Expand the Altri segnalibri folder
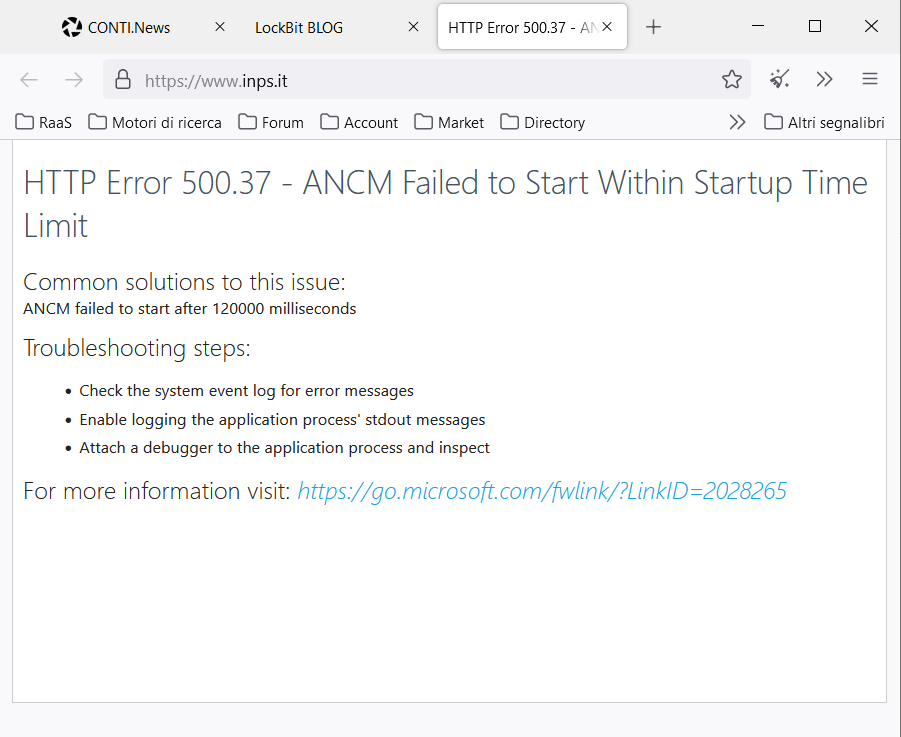Image resolution: width=901 pixels, height=737 pixels. pyautogui.click(x=824, y=122)
